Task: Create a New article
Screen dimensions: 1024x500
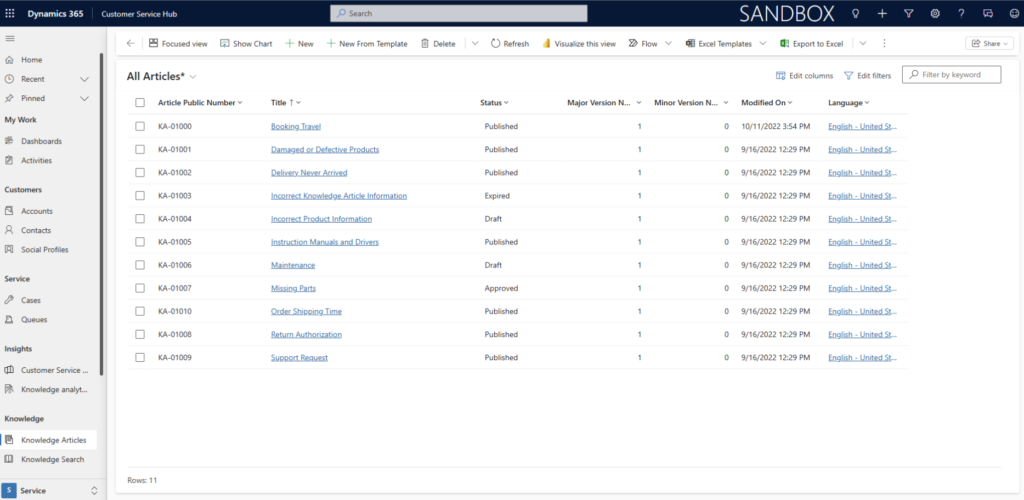Action: coord(299,44)
